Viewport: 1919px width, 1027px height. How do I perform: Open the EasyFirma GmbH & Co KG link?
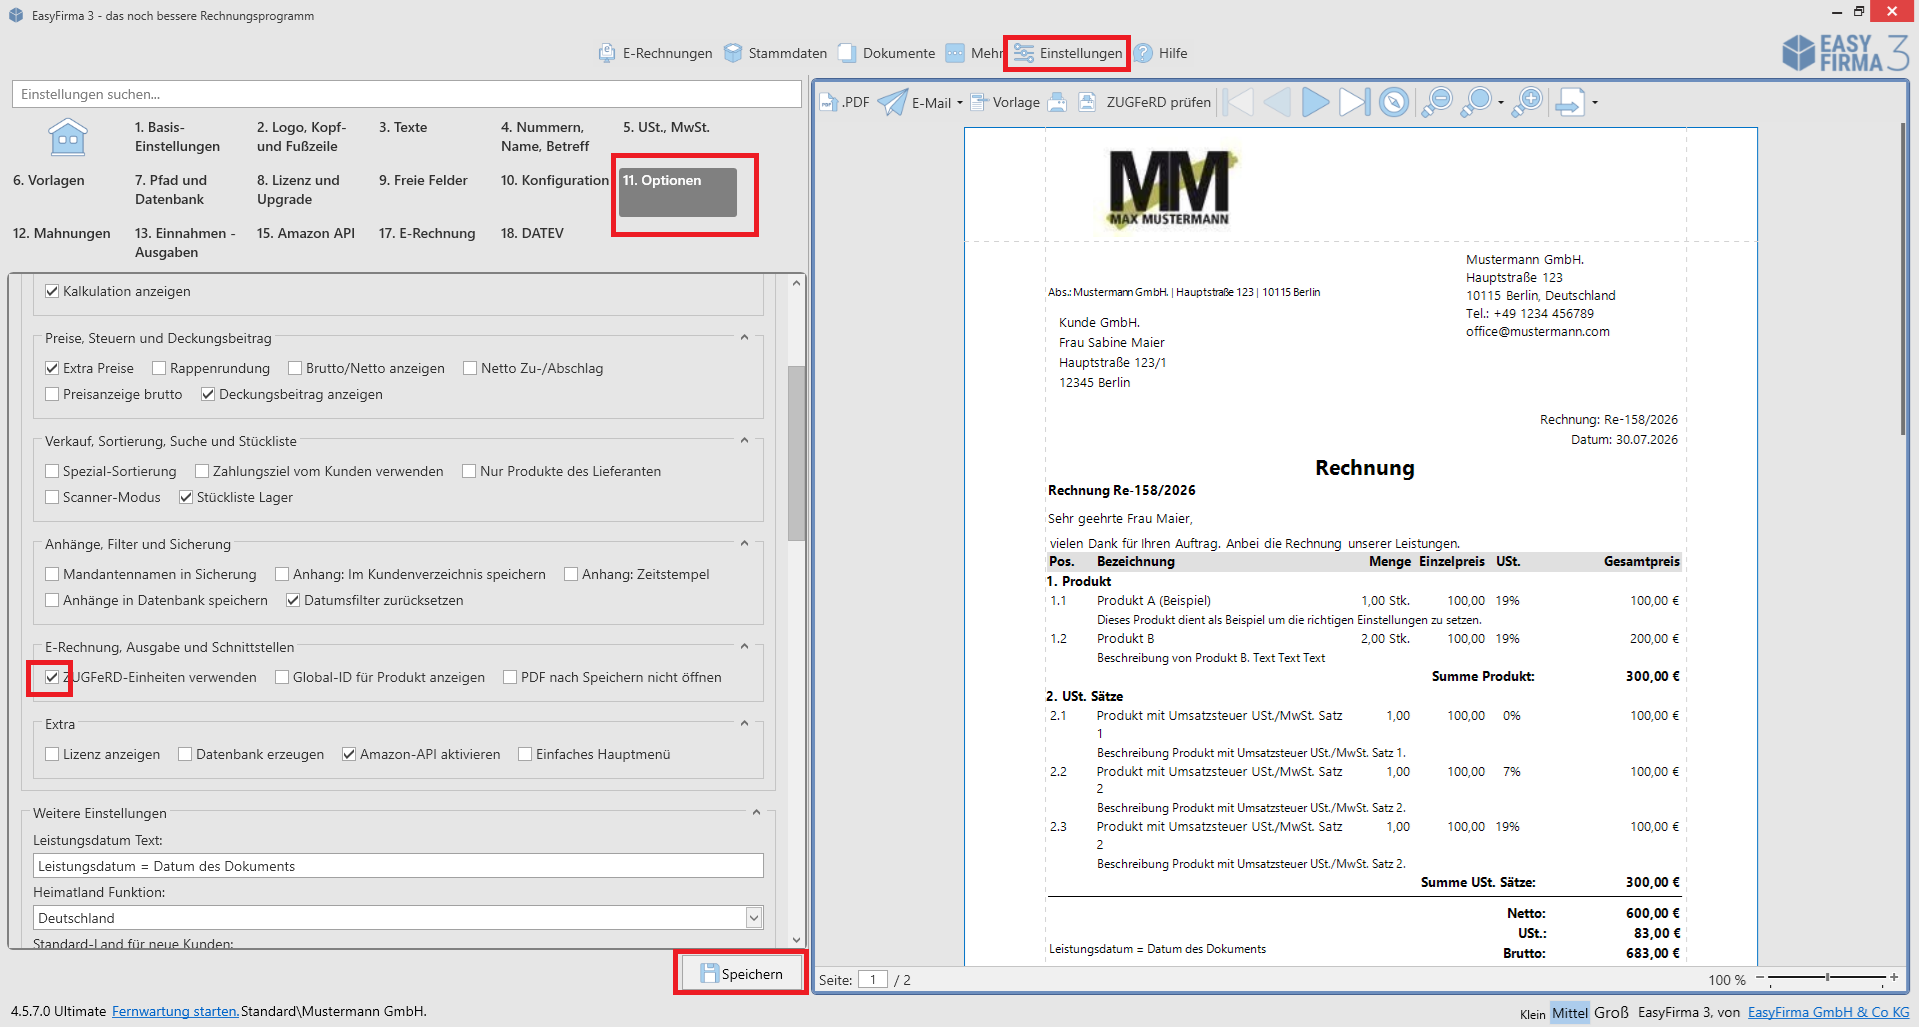click(1828, 1012)
